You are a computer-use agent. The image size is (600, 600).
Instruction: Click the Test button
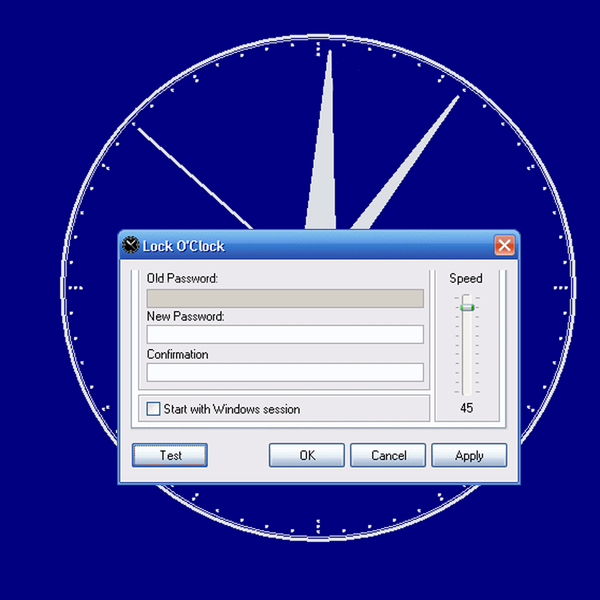point(170,455)
